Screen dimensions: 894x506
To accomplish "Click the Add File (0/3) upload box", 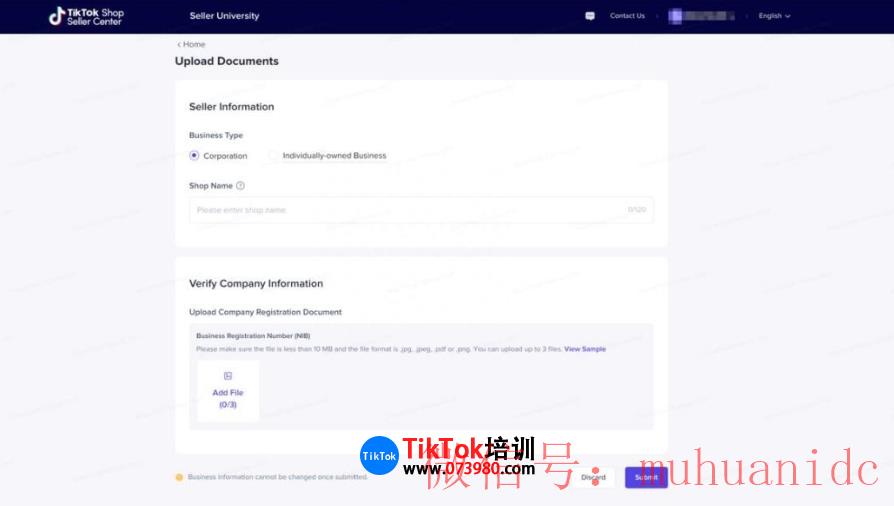I will [228, 391].
